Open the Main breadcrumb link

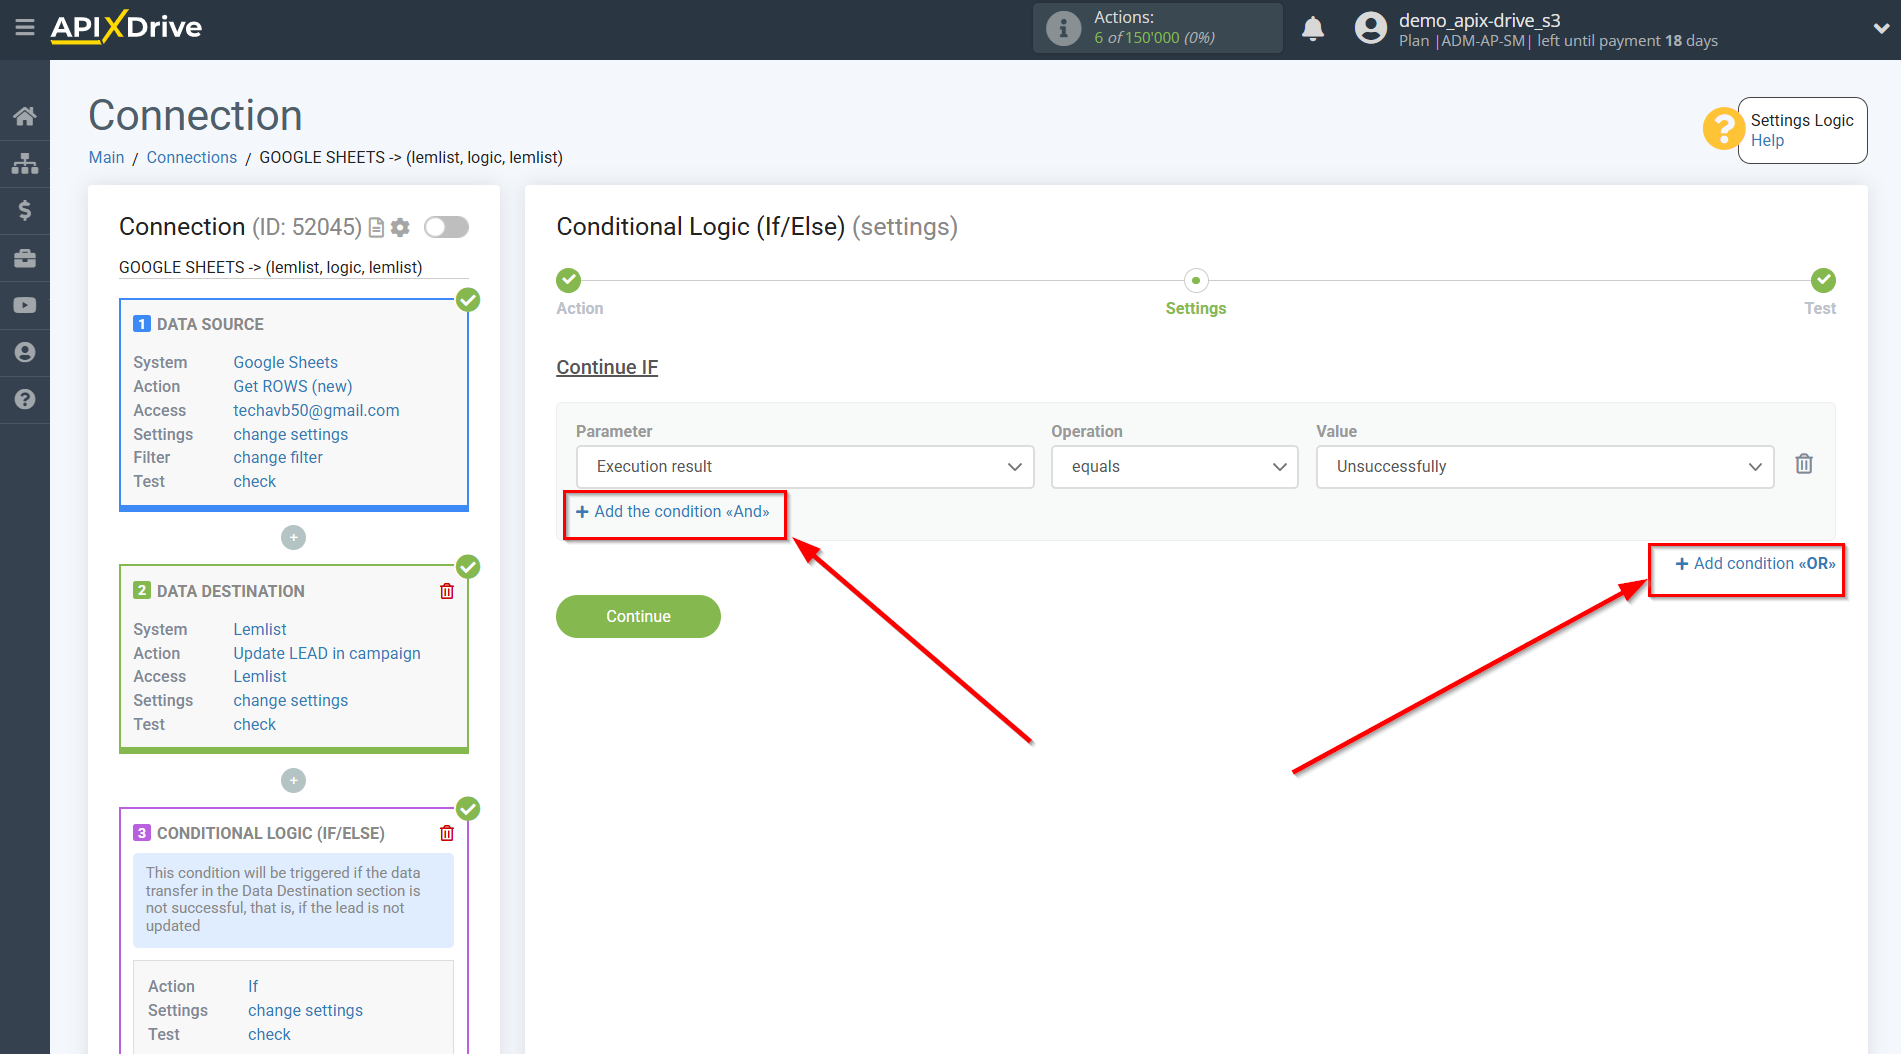coord(106,157)
